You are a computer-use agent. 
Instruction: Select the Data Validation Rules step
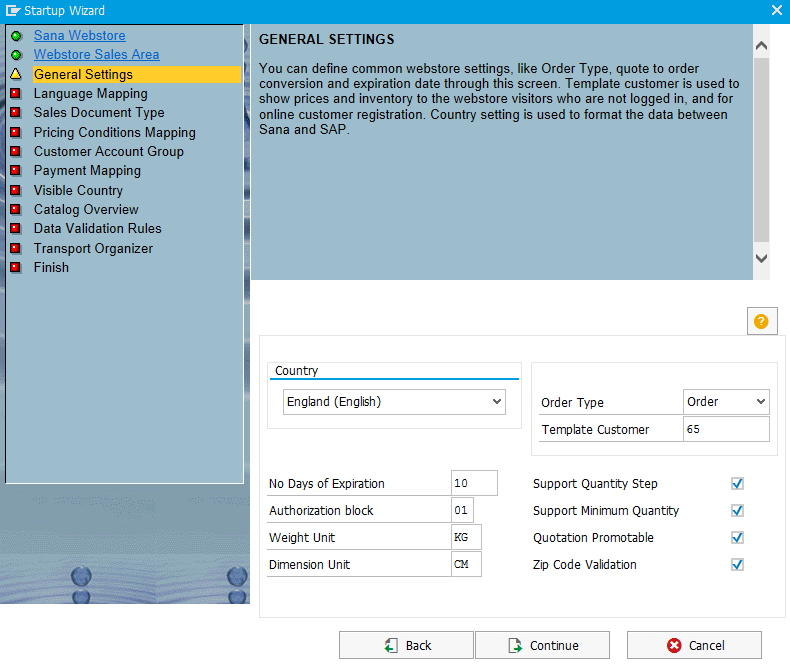tap(98, 229)
